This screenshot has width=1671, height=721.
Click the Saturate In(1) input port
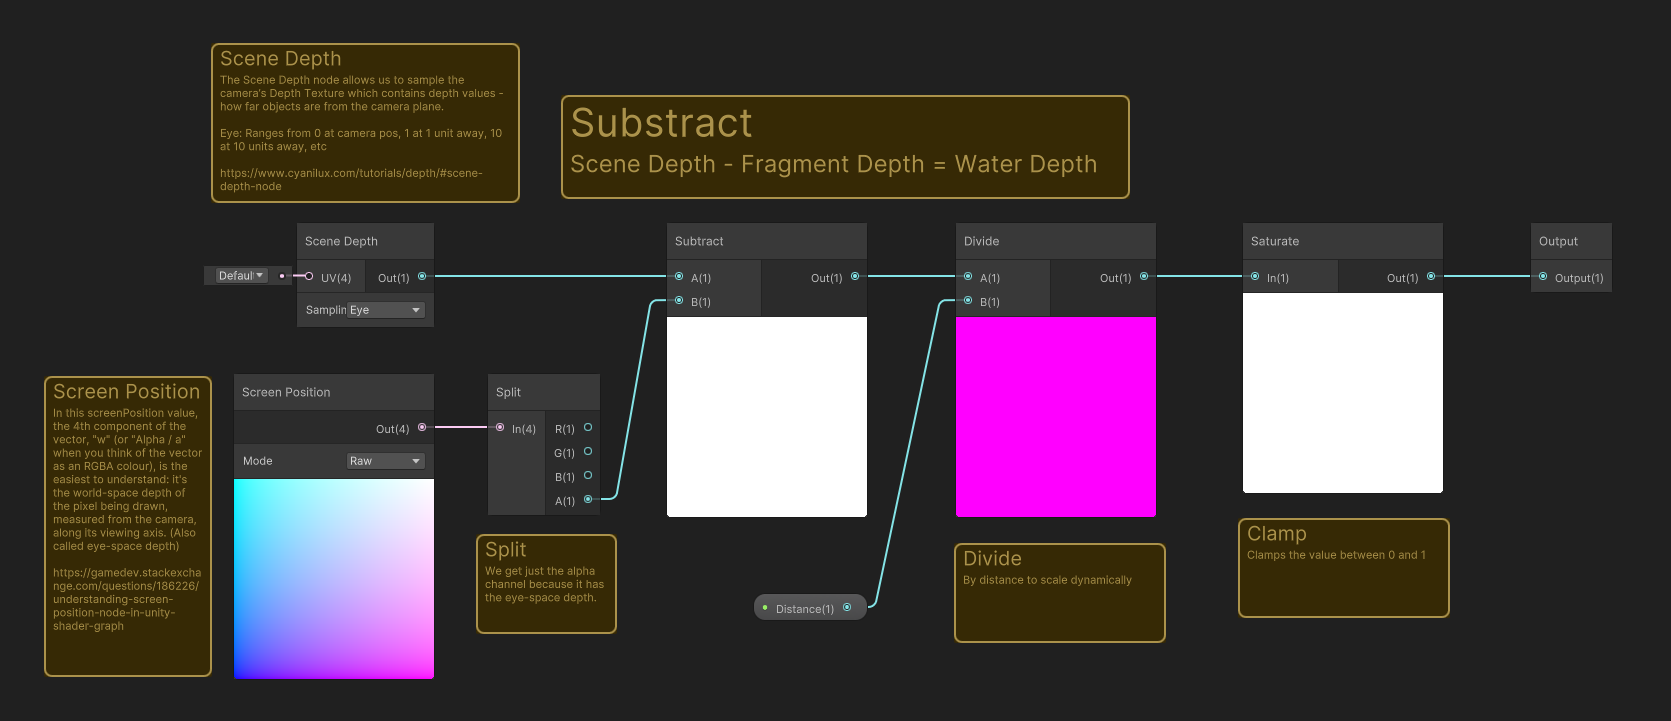point(1255,276)
